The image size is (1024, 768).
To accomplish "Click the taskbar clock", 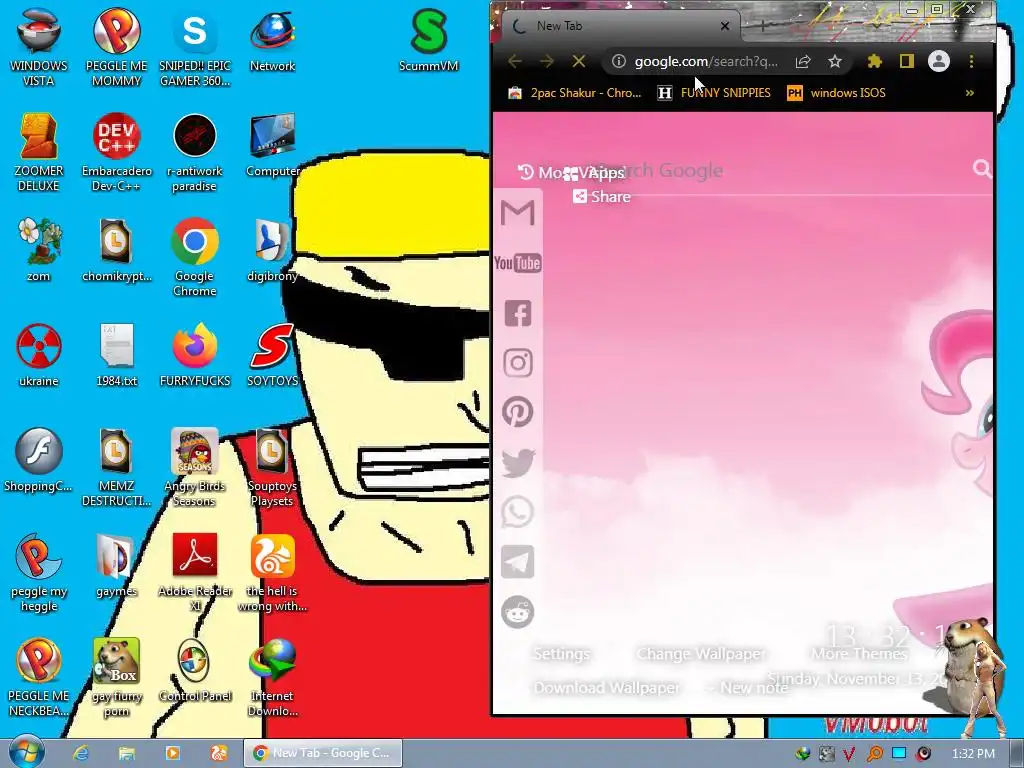I will point(973,754).
